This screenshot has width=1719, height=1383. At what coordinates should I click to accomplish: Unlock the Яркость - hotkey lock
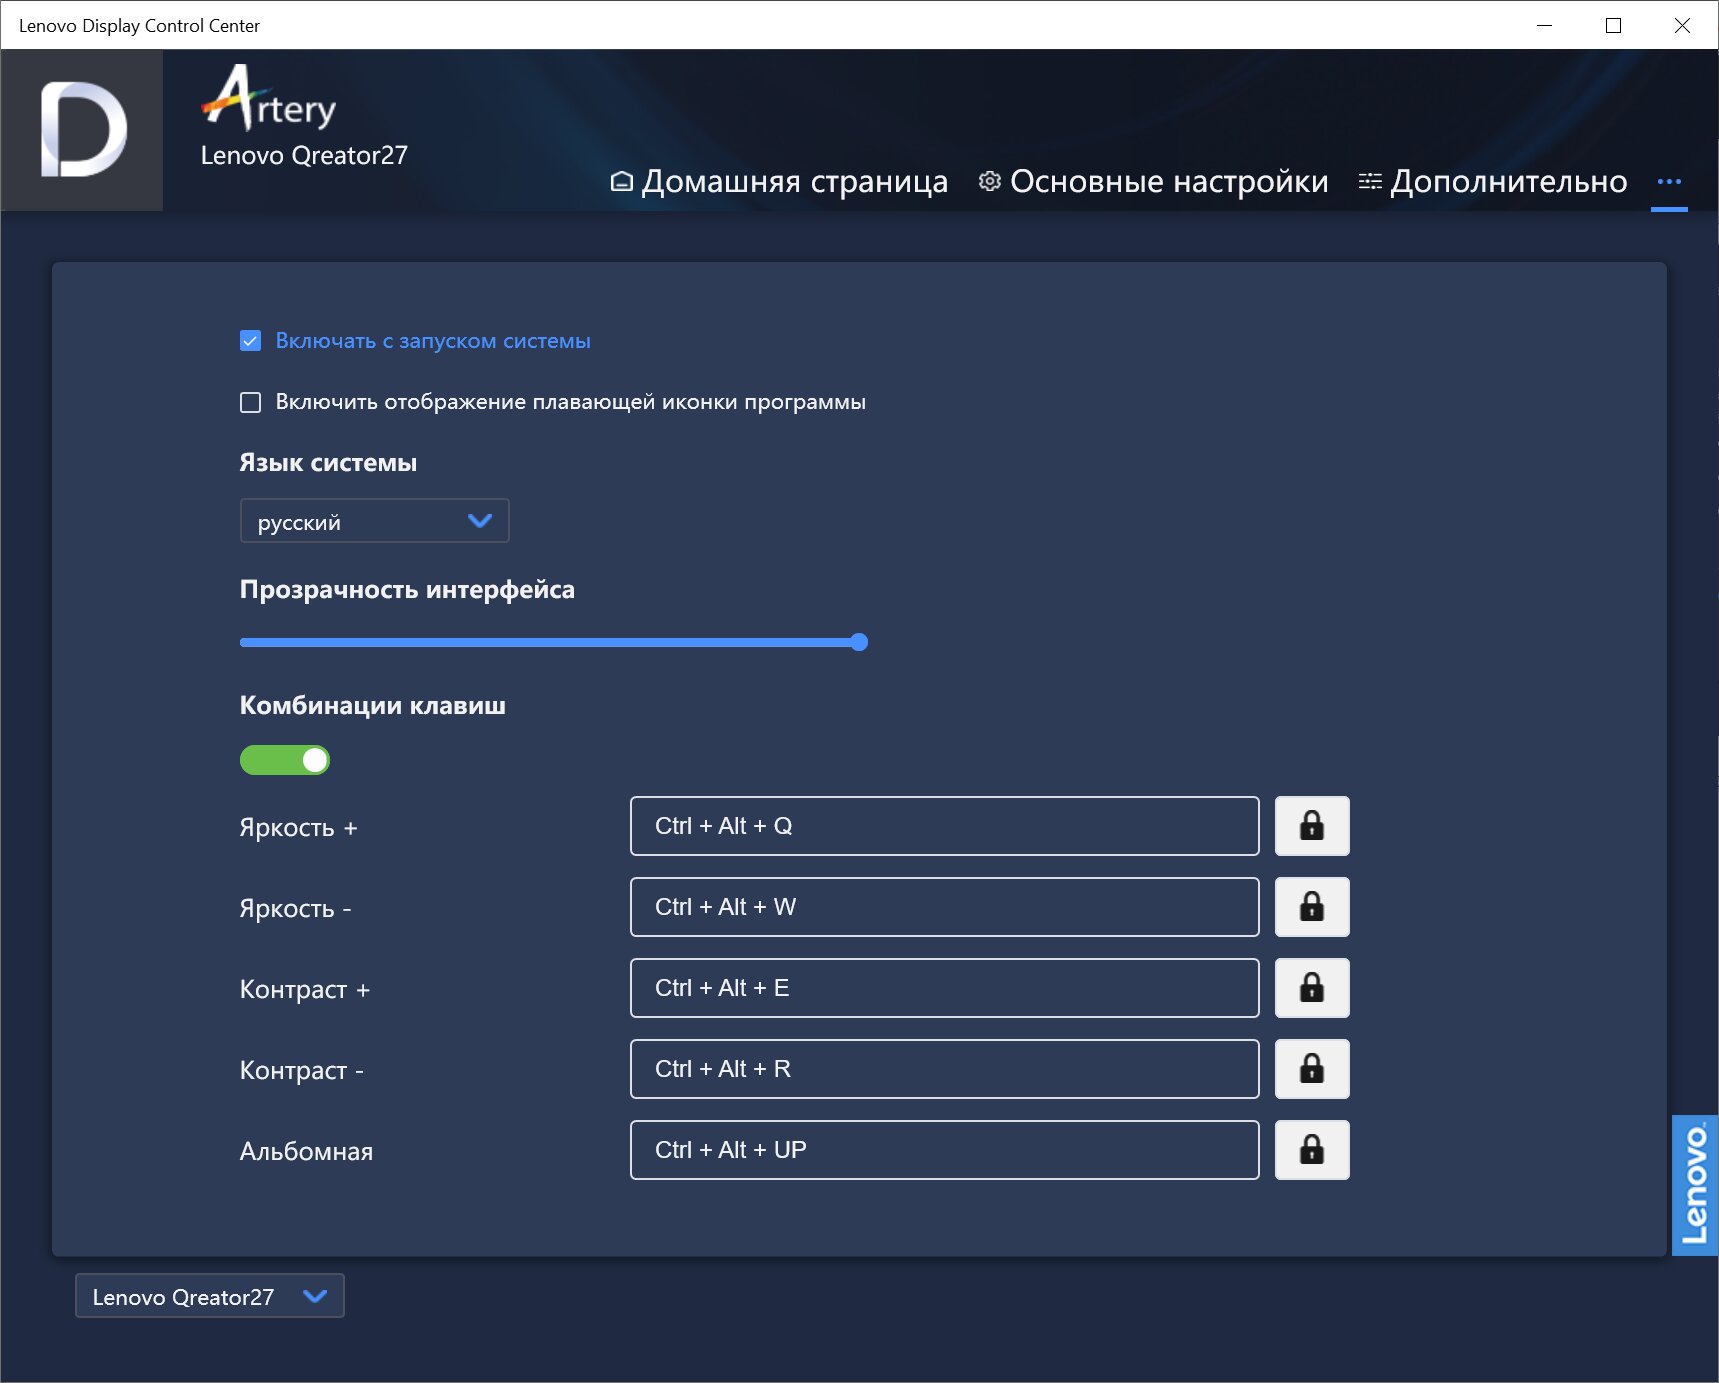tap(1312, 907)
